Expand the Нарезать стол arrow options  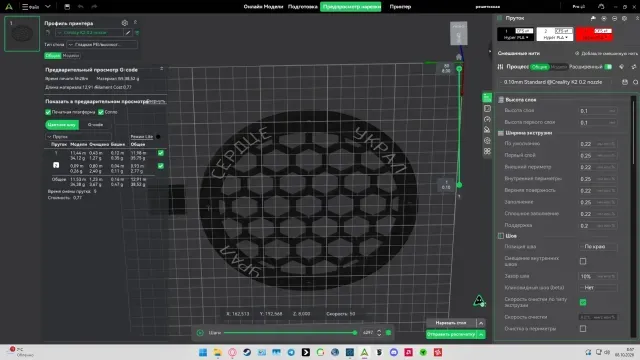(x=481, y=323)
